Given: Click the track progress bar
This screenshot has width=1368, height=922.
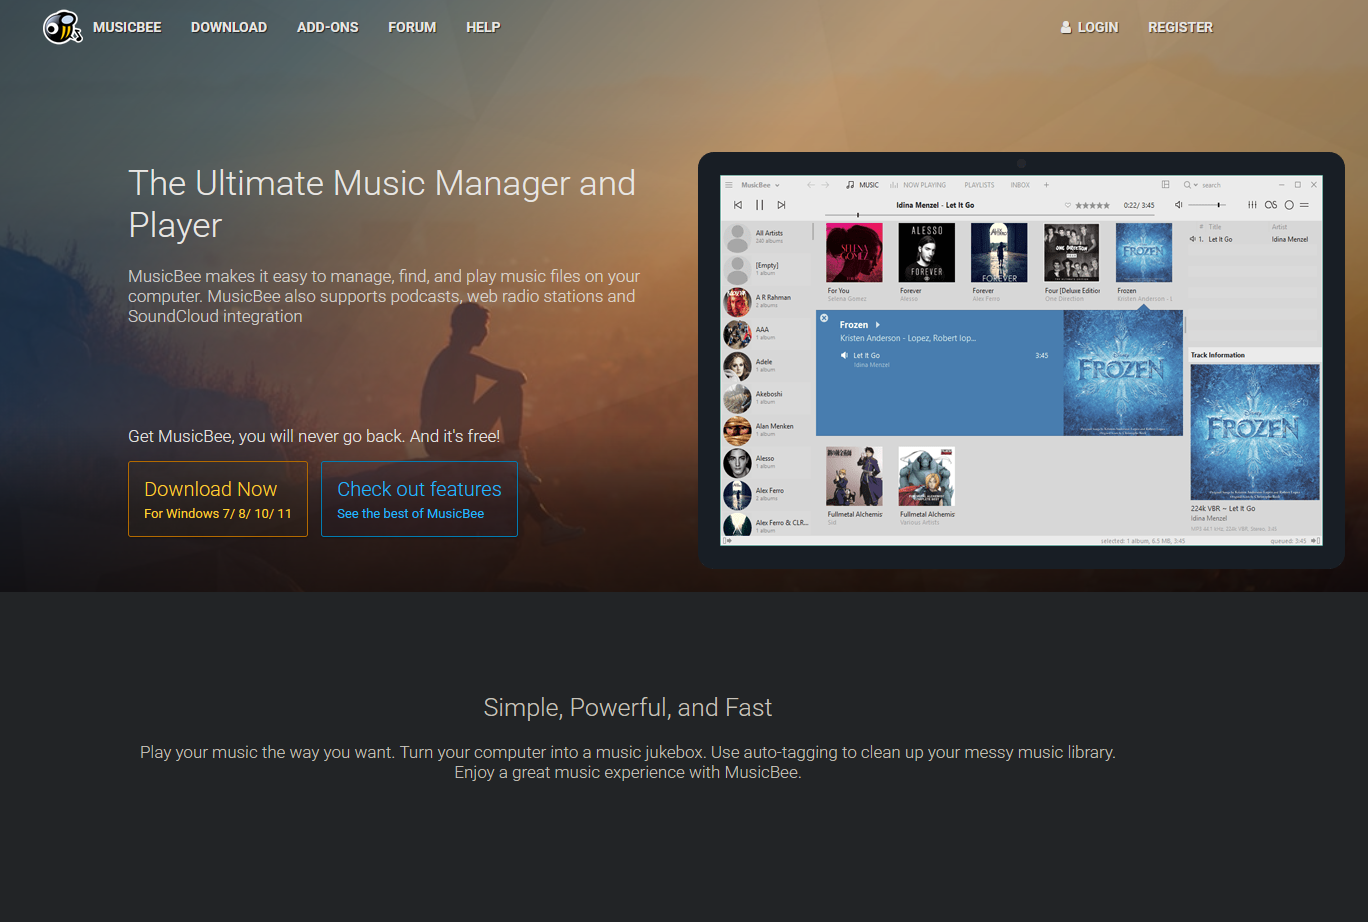Looking at the screenshot, I should tap(990, 215).
